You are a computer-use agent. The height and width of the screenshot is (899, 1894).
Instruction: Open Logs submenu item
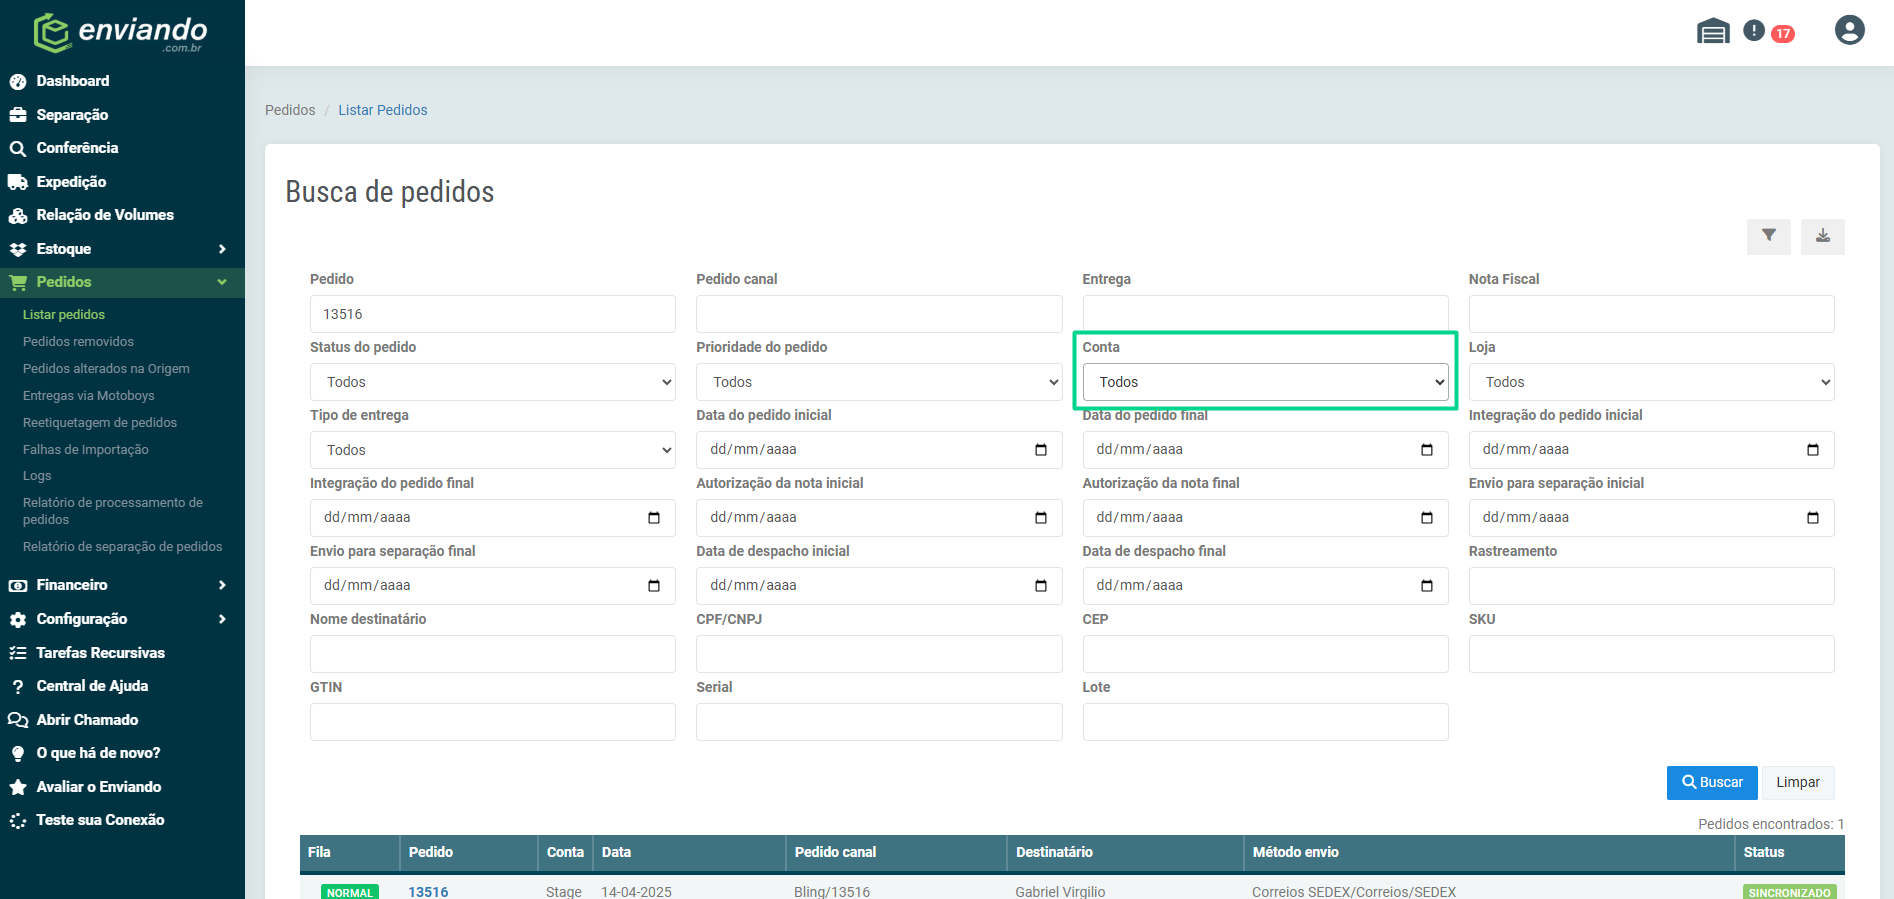(x=37, y=476)
